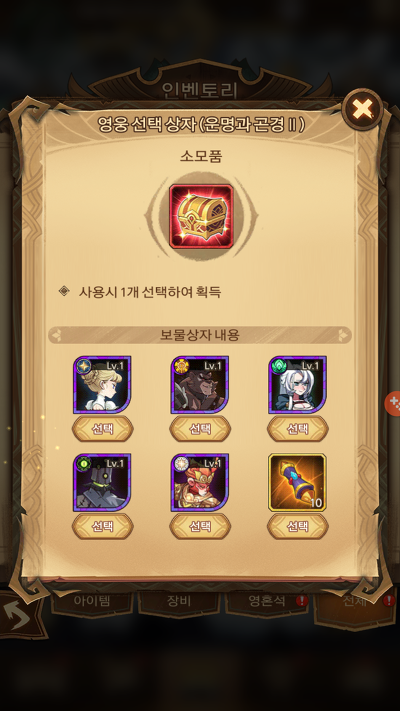Click the red floating button on right edge
Screen dimensions: 400x711
(393, 403)
